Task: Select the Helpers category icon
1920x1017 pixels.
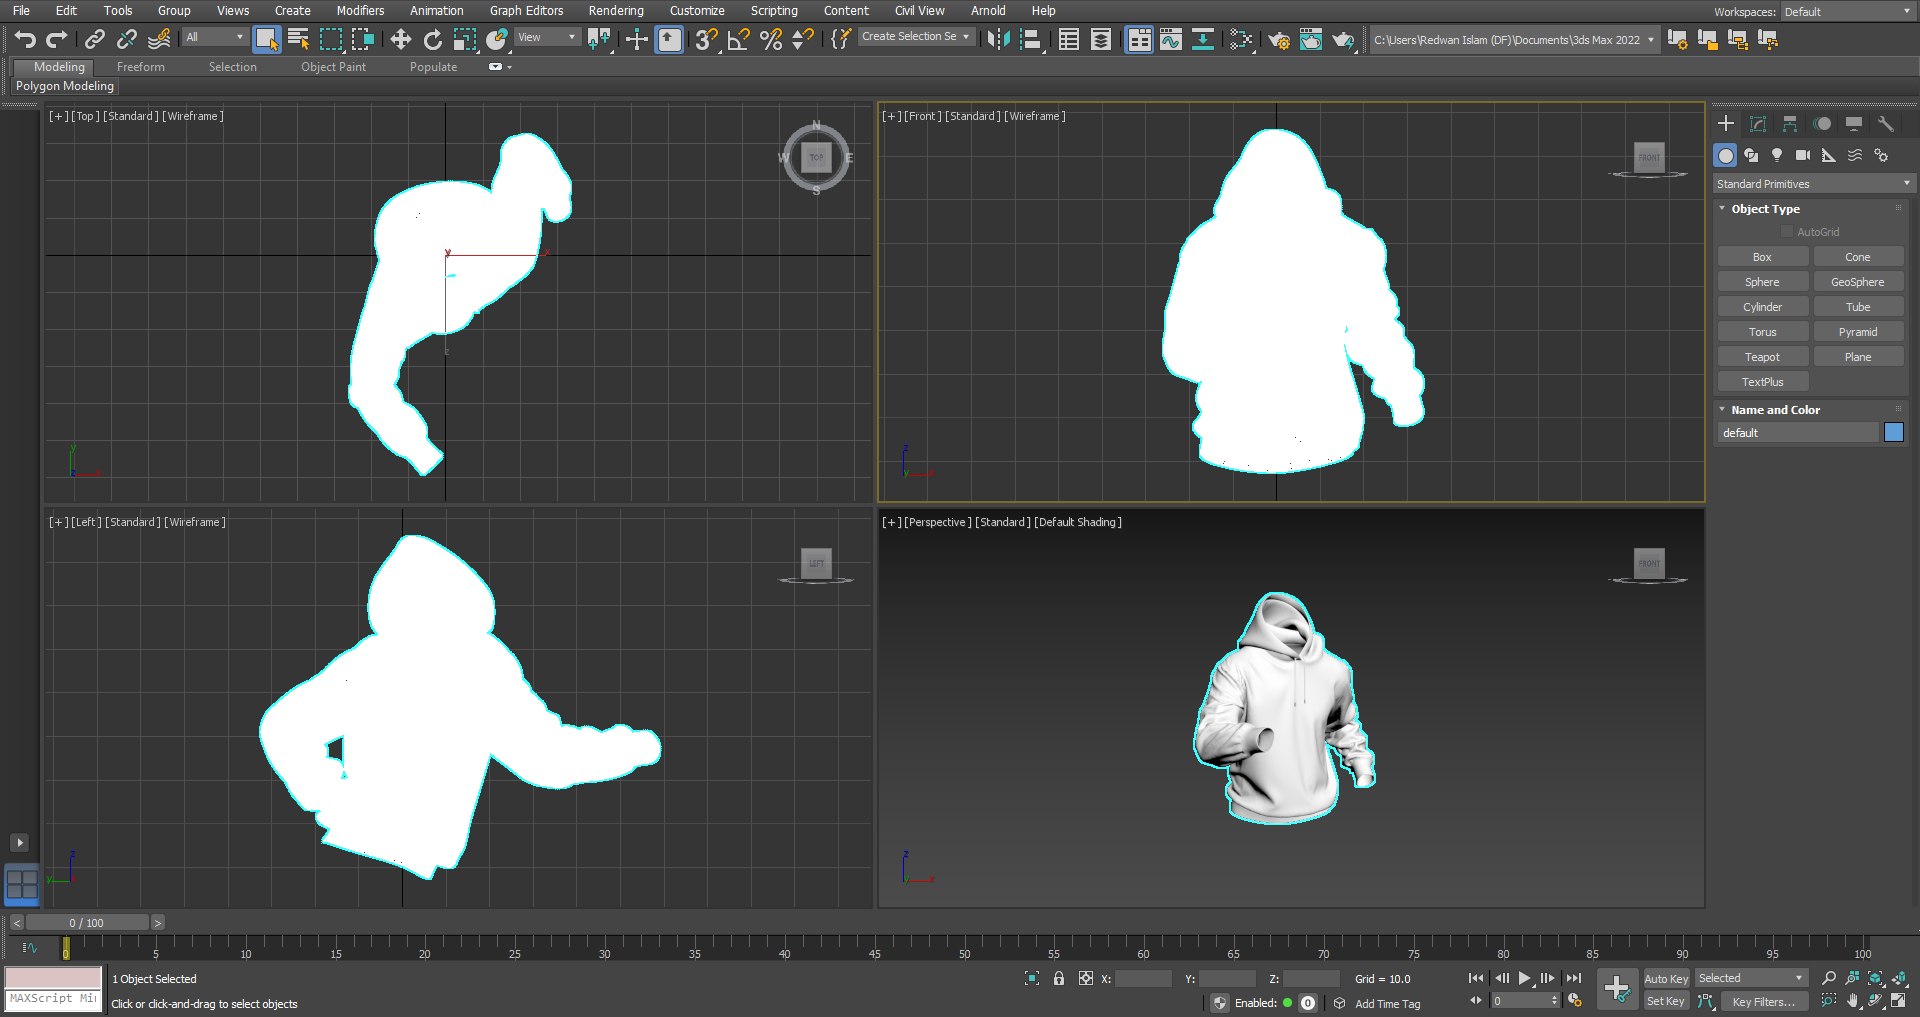Action: pos(1829,155)
